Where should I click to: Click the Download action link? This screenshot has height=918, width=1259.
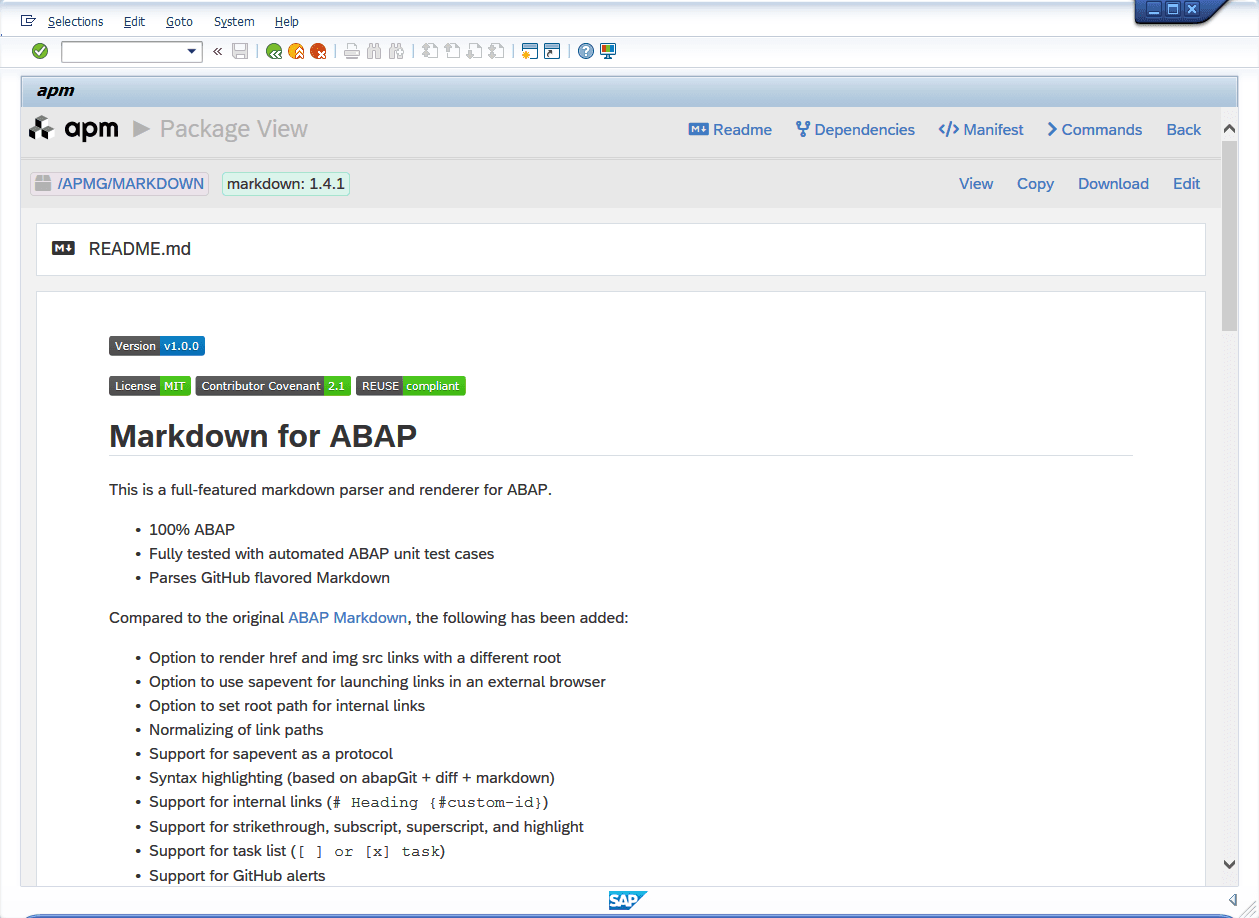[x=1113, y=184]
